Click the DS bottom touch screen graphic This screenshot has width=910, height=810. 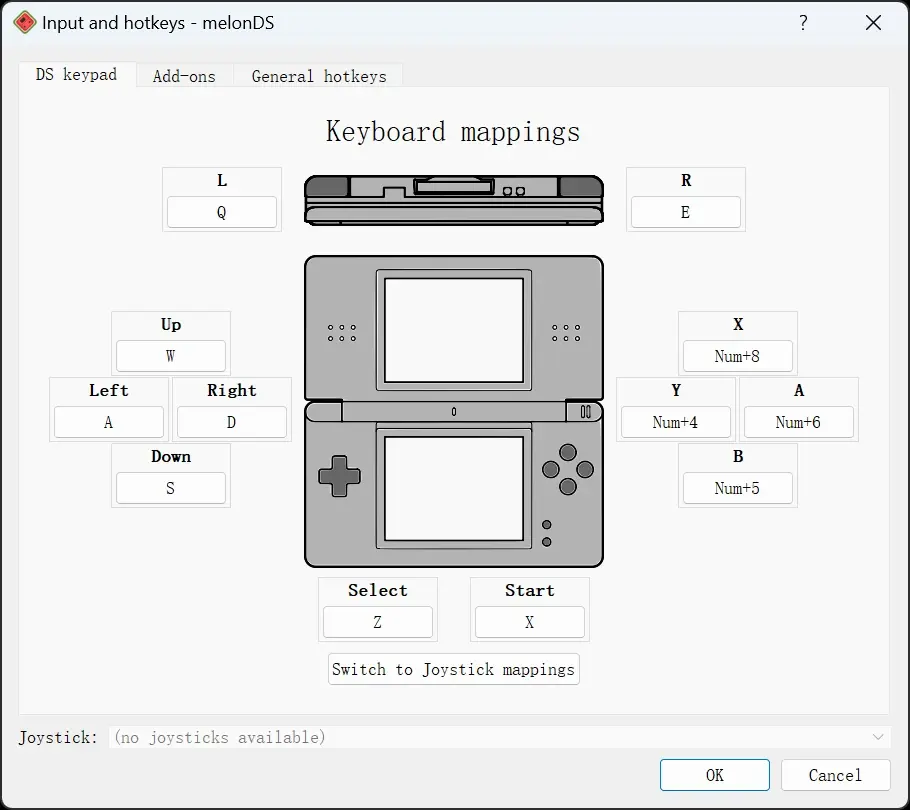coord(454,489)
